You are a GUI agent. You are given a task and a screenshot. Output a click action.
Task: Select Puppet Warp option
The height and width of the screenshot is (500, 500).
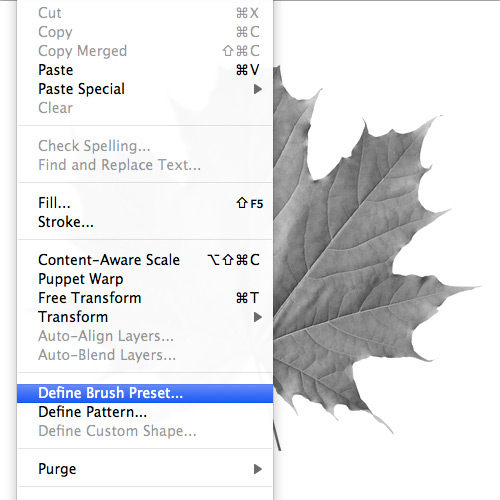[145, 279]
